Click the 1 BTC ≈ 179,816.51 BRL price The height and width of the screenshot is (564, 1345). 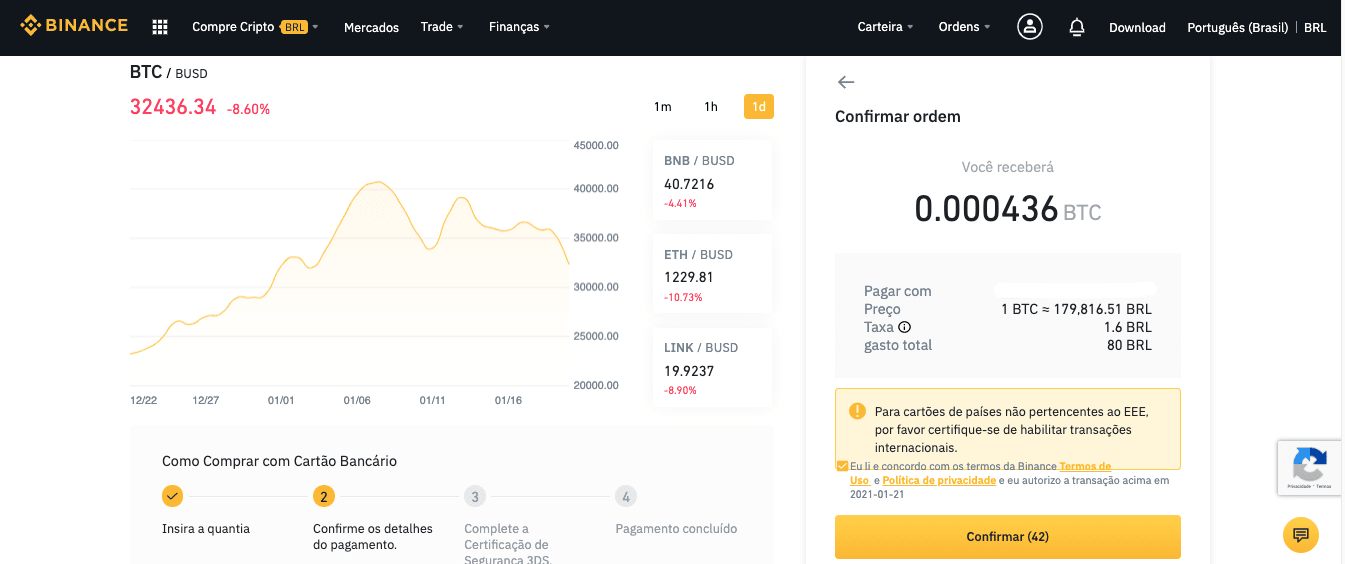[x=1076, y=309]
